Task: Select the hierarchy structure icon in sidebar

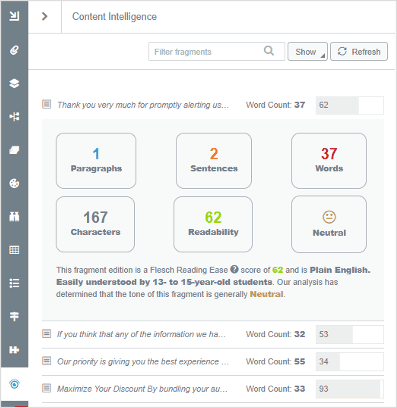Action: point(14,116)
